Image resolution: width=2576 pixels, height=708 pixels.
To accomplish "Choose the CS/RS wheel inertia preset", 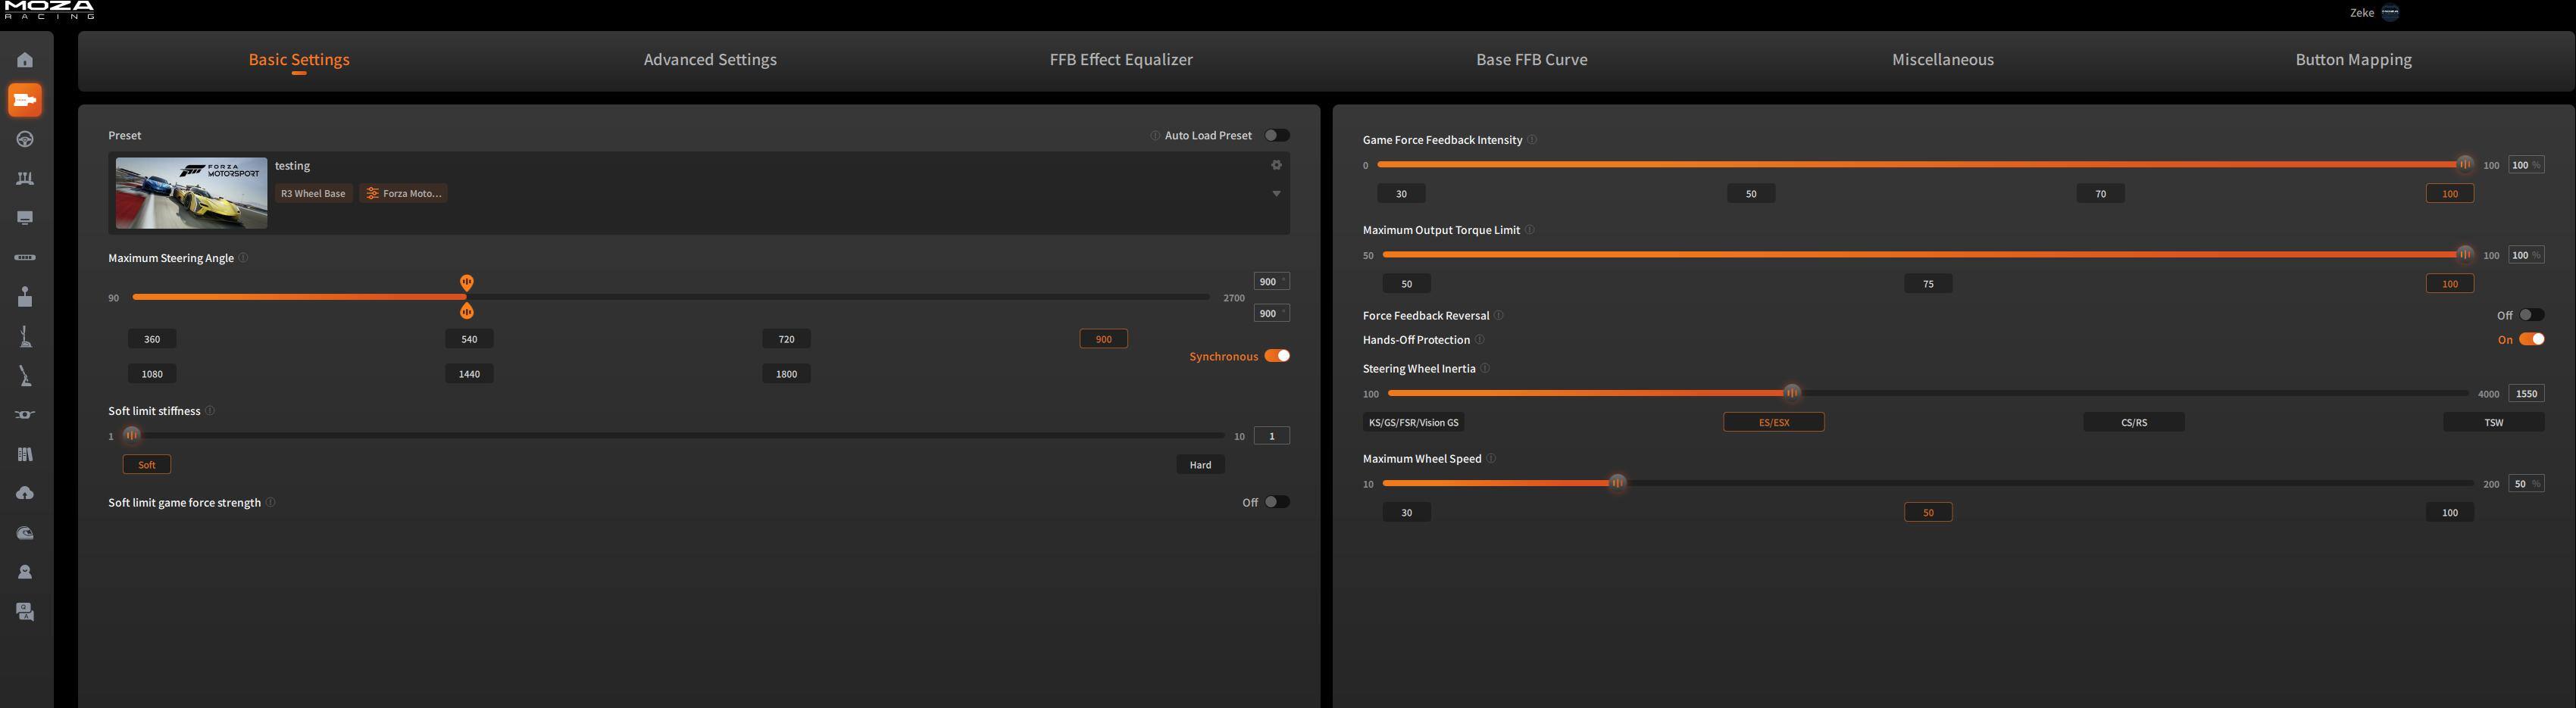I will tap(2133, 422).
